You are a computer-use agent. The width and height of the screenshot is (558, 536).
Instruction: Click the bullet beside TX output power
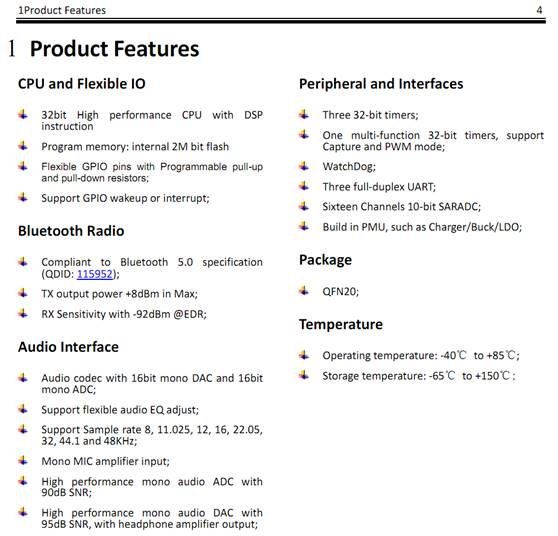pyautogui.click(x=23, y=293)
